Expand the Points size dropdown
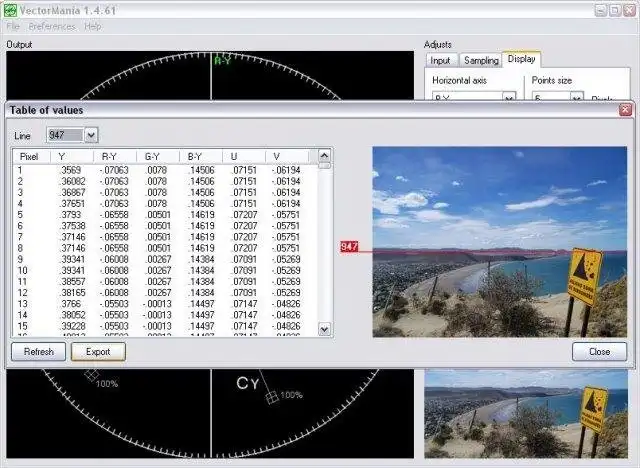Image resolution: width=640 pixels, height=468 pixels. [576, 97]
